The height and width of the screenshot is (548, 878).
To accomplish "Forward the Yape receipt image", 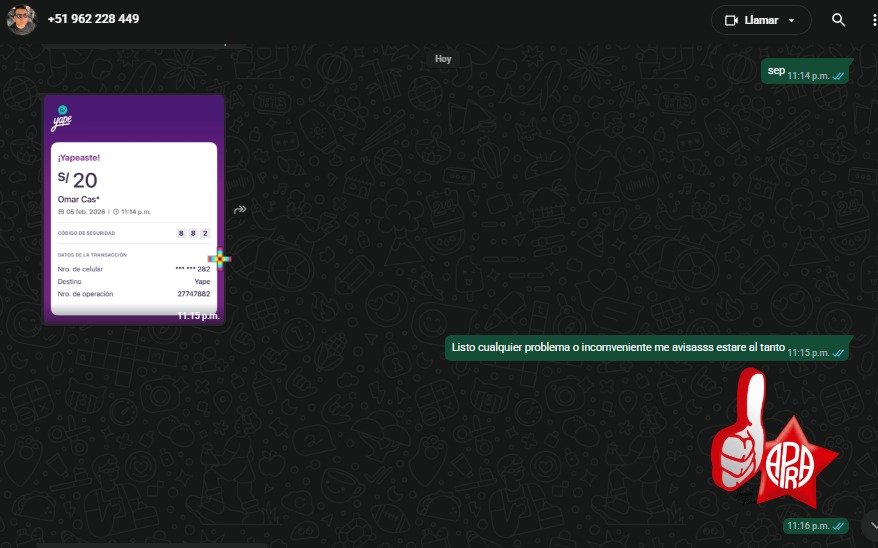I will (x=240, y=209).
